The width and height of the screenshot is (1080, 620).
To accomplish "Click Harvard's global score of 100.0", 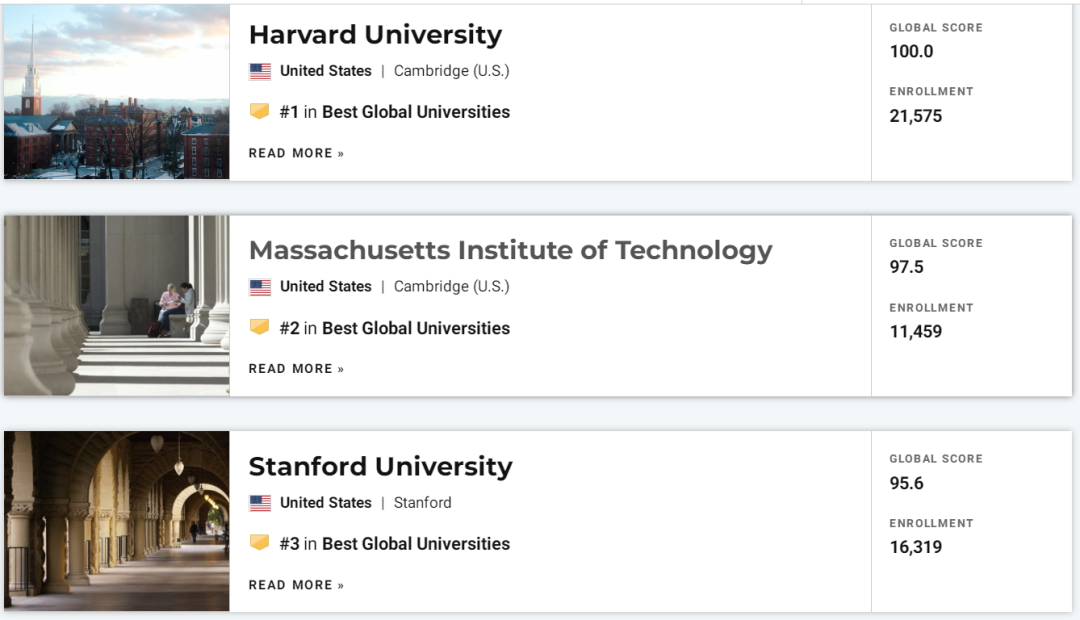I will tap(911, 51).
